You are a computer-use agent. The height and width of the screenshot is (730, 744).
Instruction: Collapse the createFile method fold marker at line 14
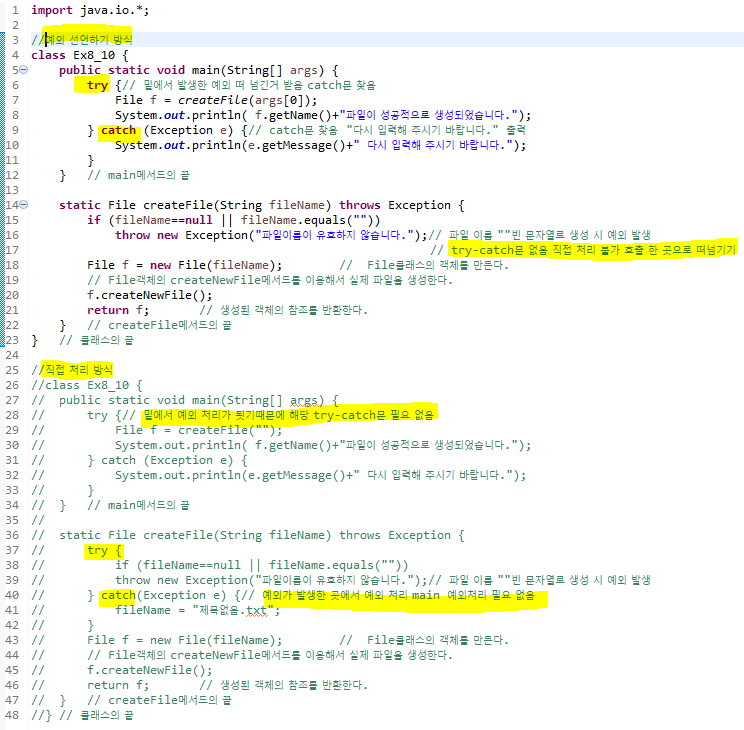[x=24, y=205]
